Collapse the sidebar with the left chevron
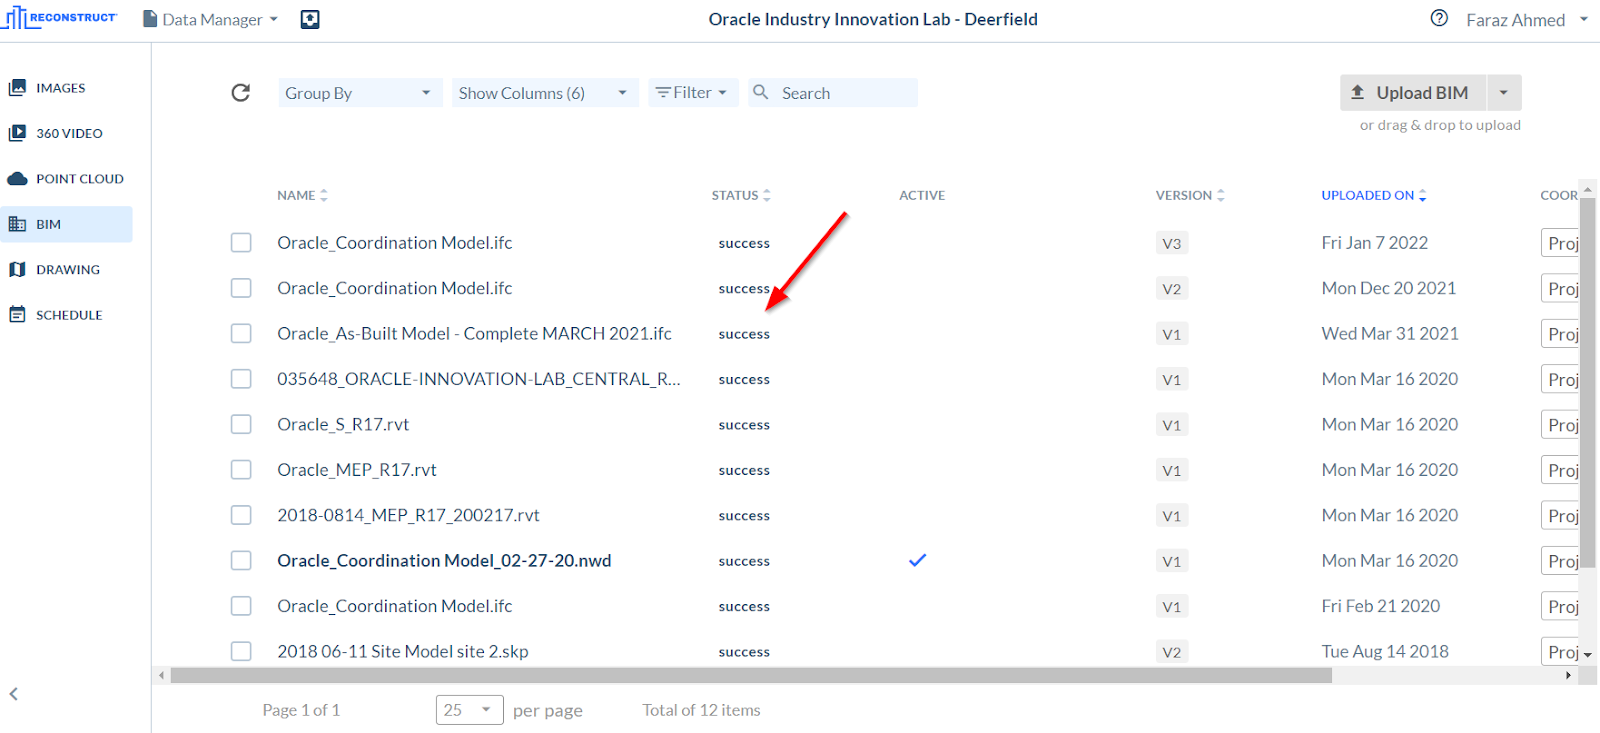This screenshot has width=1600, height=733. (x=14, y=694)
